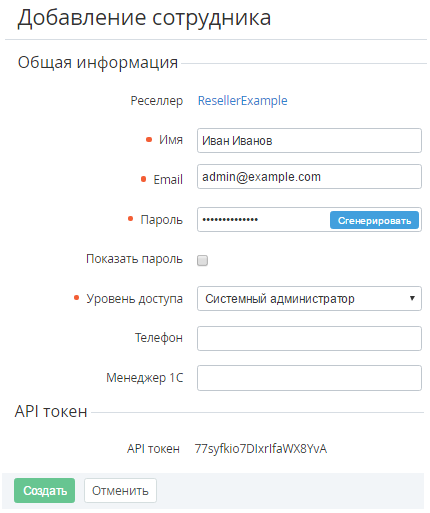Screen dimensions: 430x513
Task: Click the required dot next to Пароль
Action: (131, 219)
